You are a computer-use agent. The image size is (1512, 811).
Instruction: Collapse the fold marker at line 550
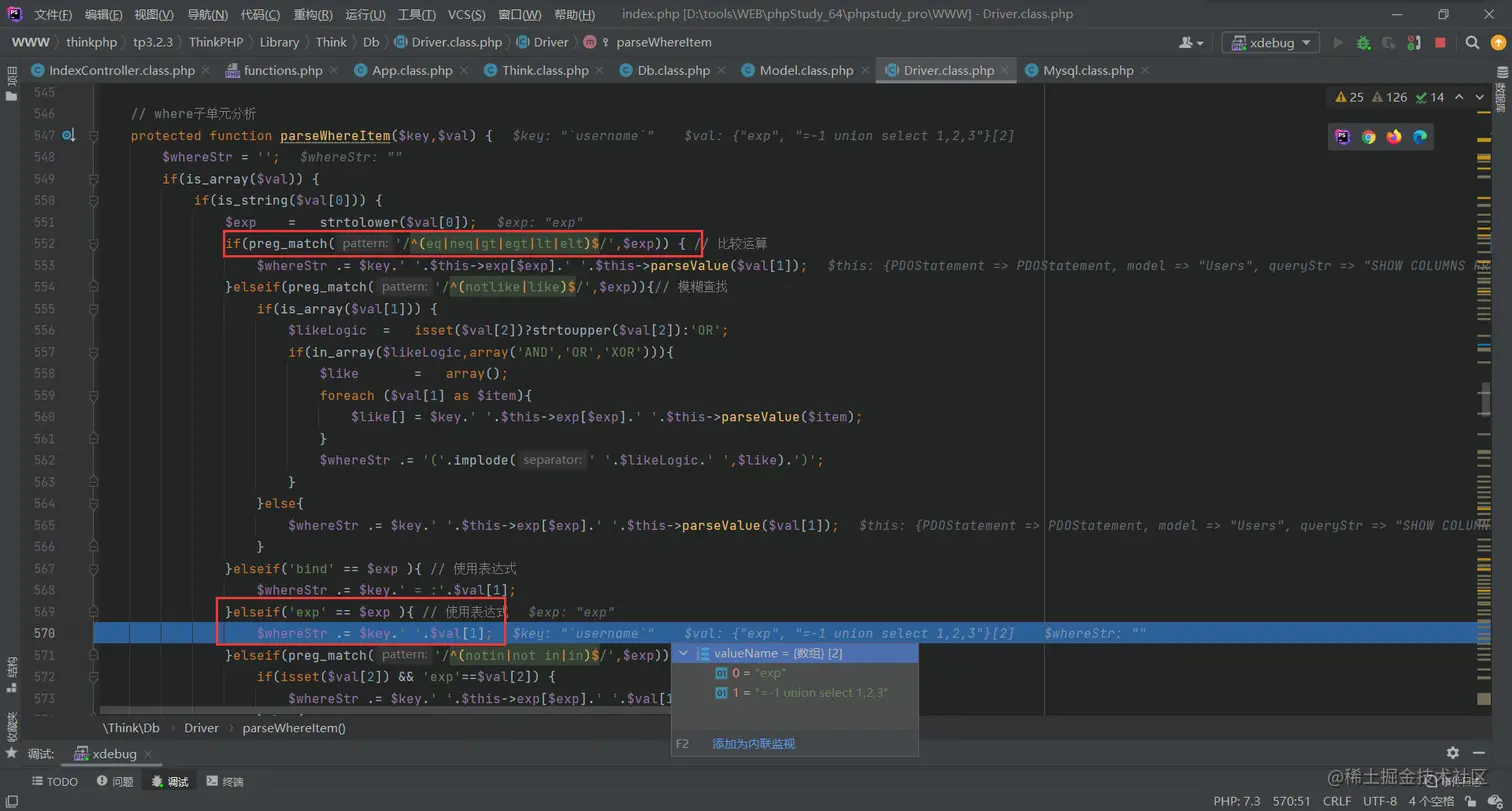tap(93, 201)
